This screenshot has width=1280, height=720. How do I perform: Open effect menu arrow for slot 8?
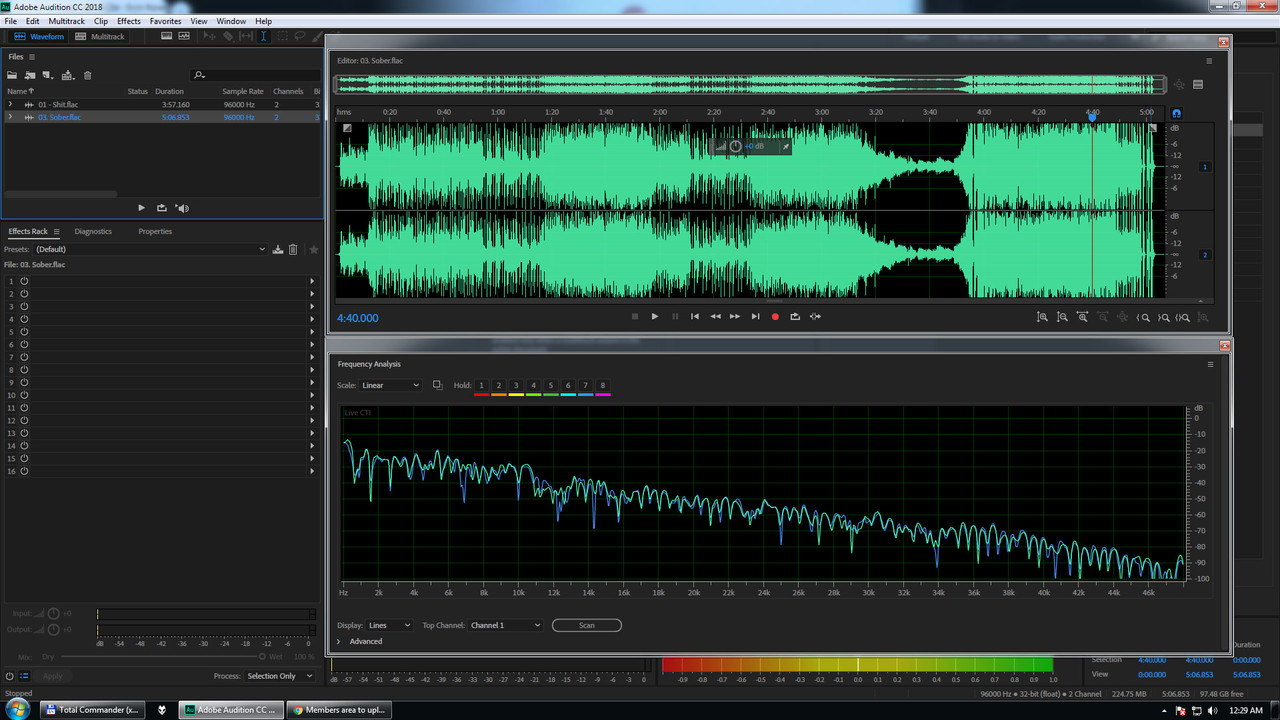point(312,369)
